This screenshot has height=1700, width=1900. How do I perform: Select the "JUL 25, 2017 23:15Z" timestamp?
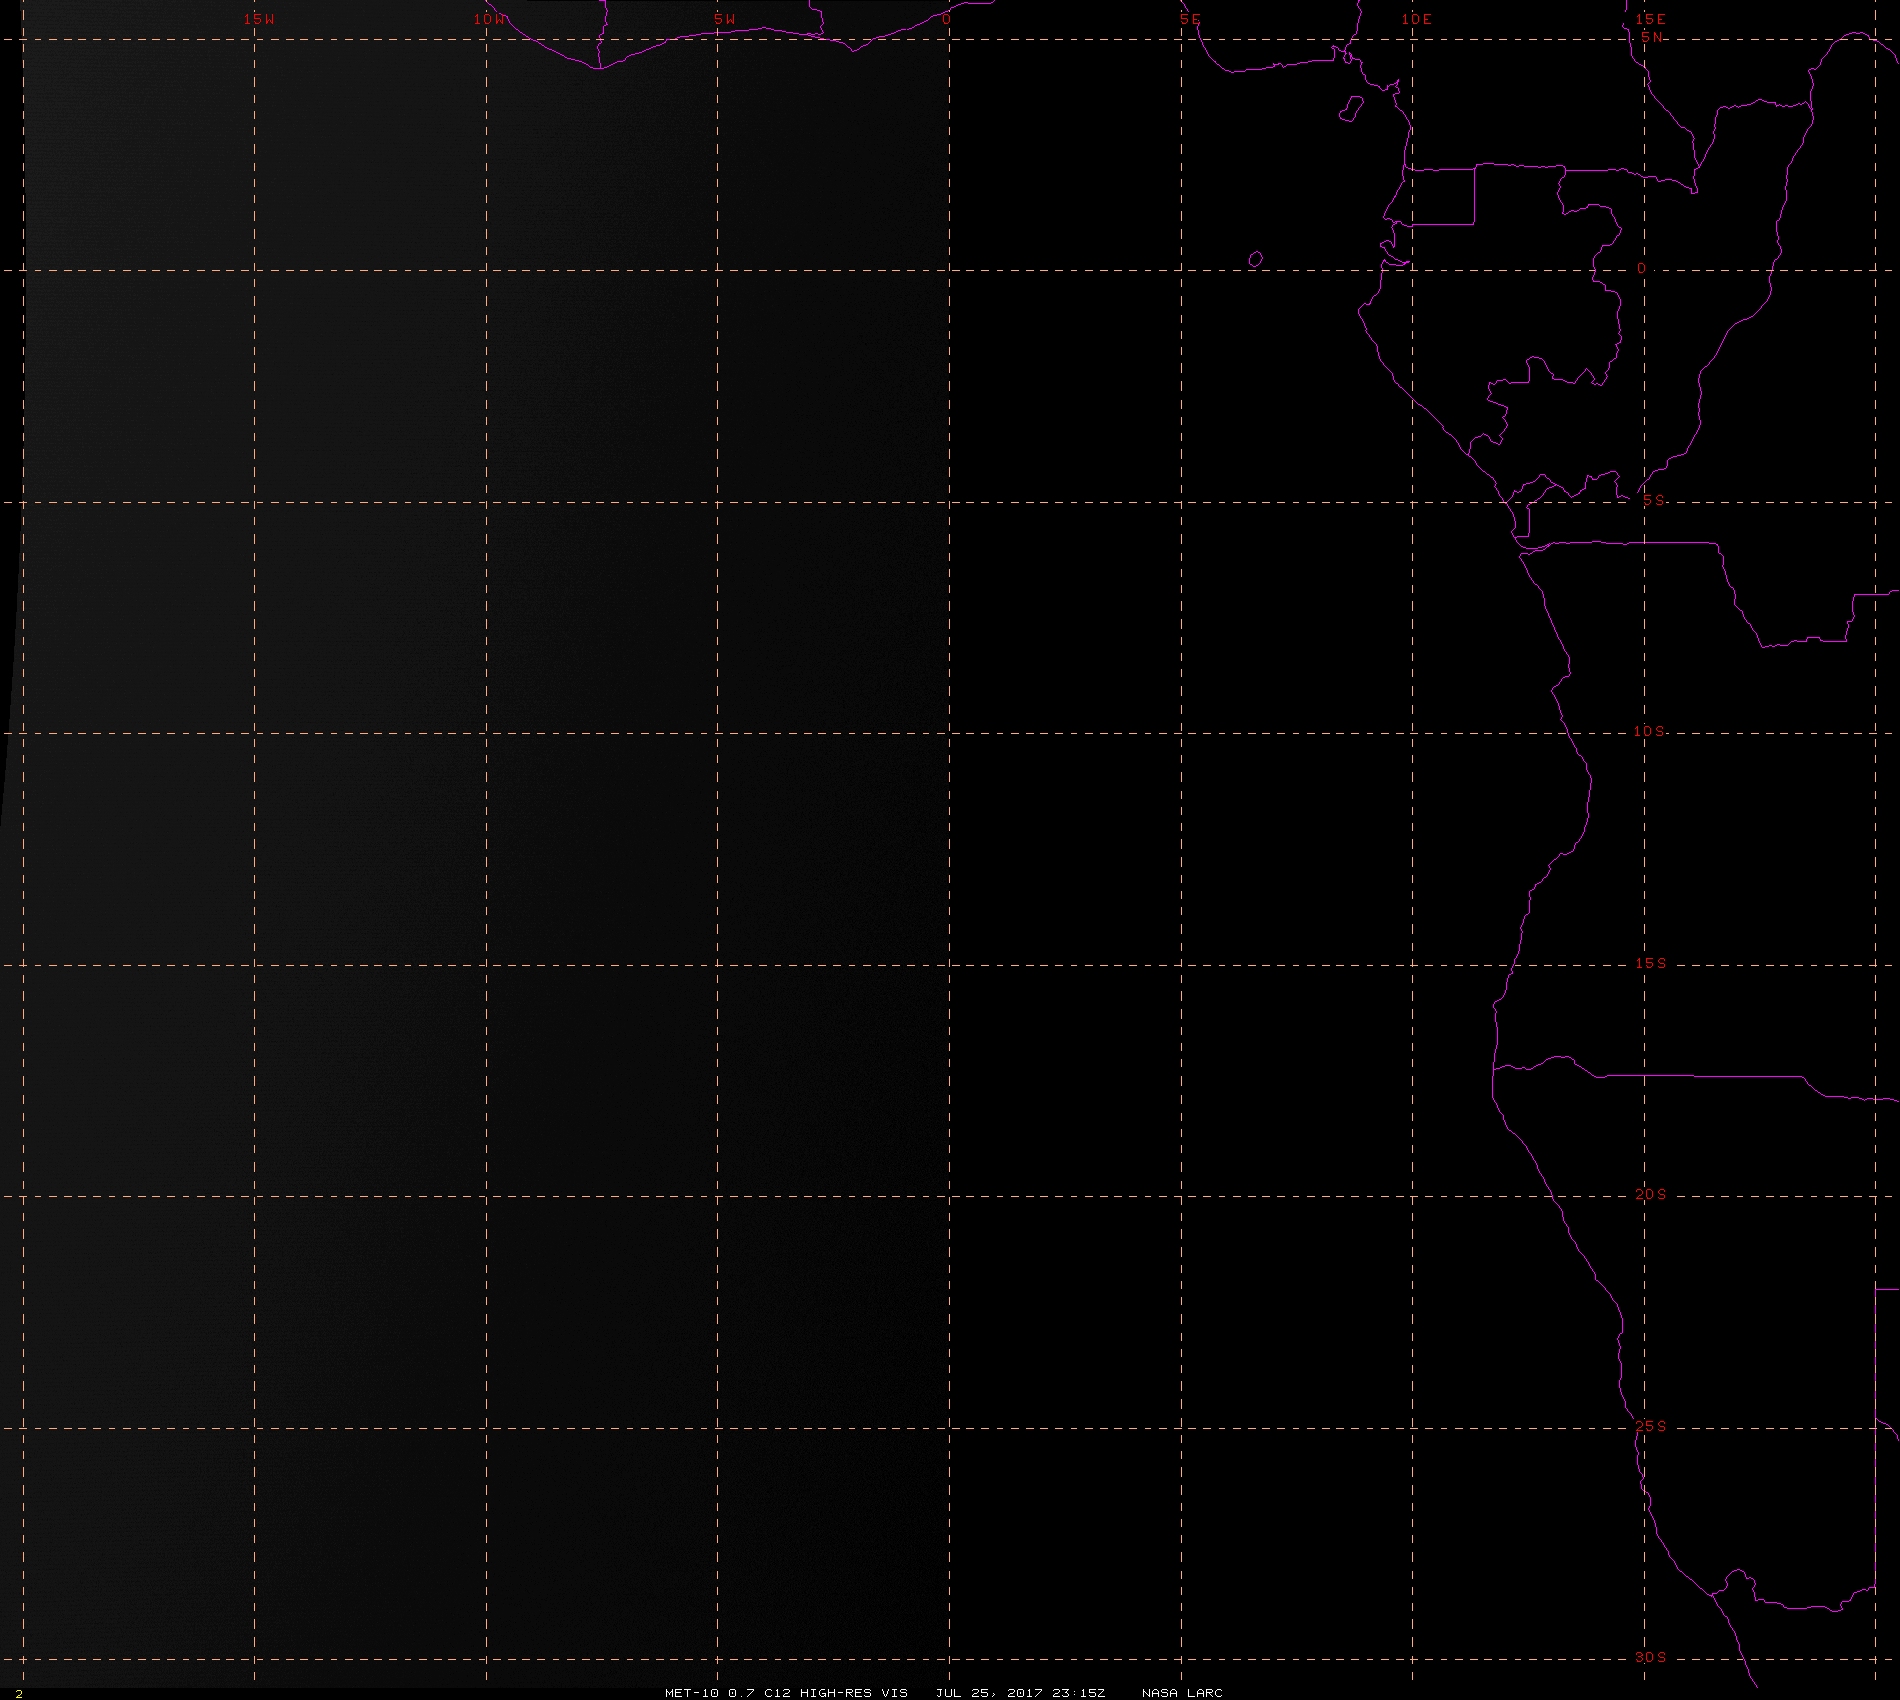(1021, 1692)
